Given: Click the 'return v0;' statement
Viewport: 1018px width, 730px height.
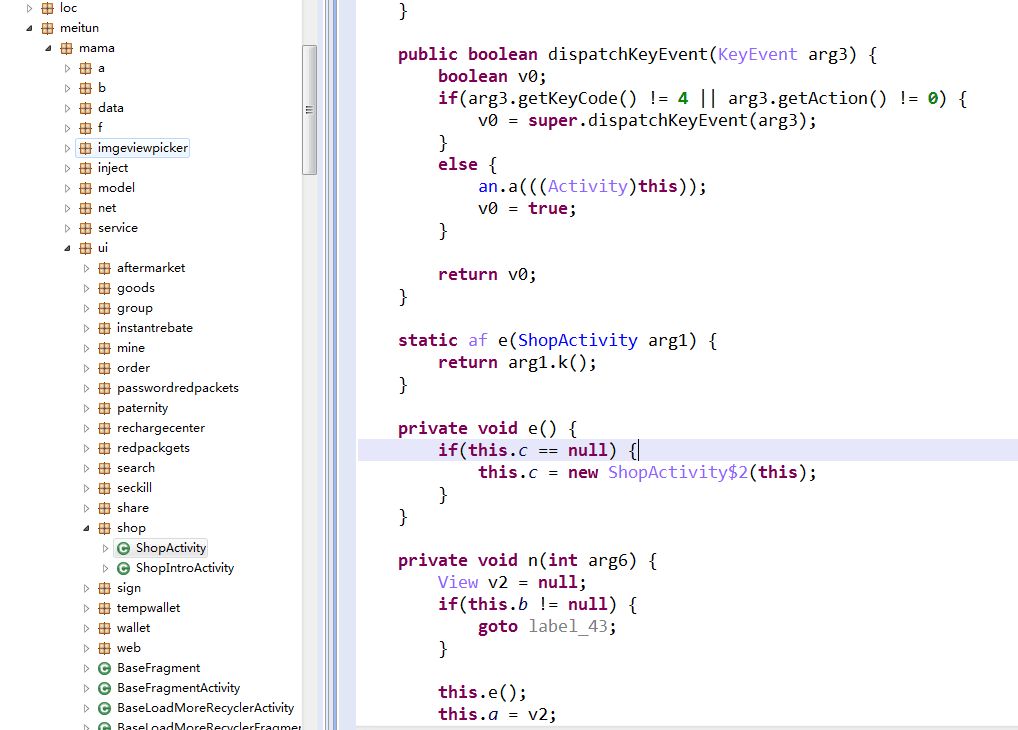Looking at the screenshot, I should 488,275.
